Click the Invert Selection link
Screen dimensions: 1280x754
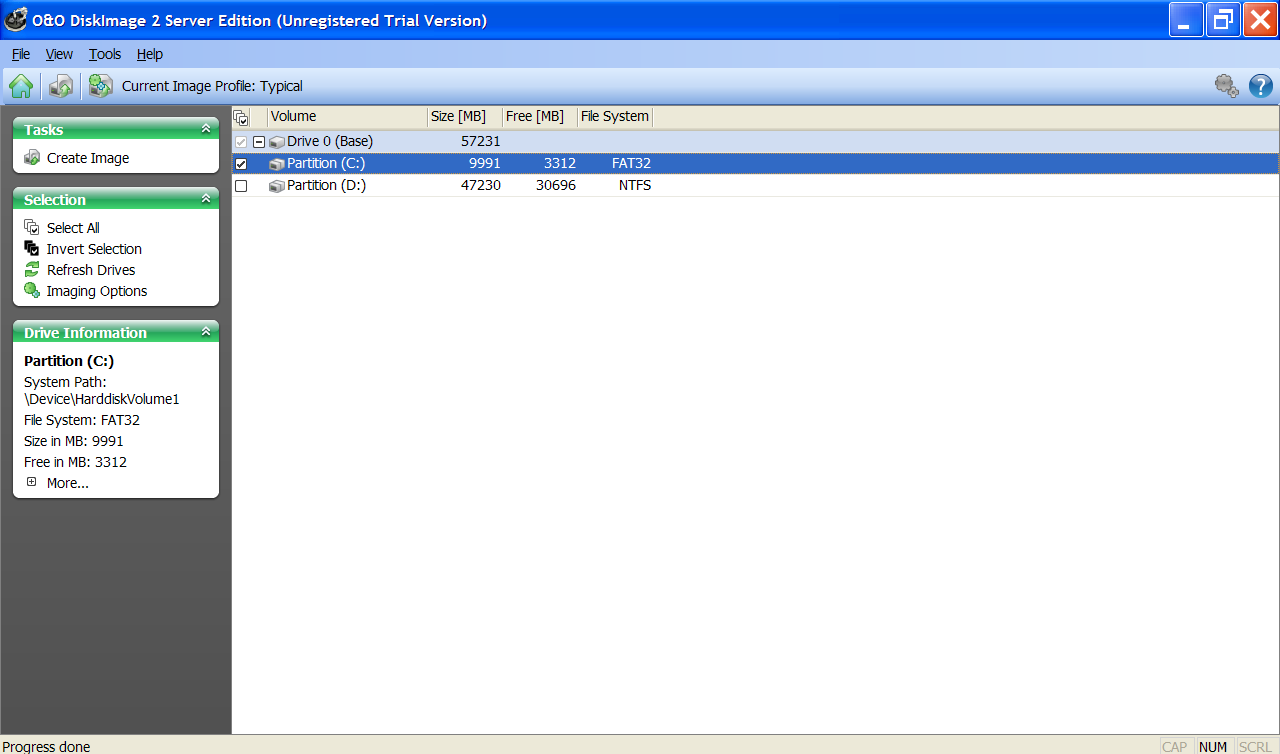tap(94, 249)
